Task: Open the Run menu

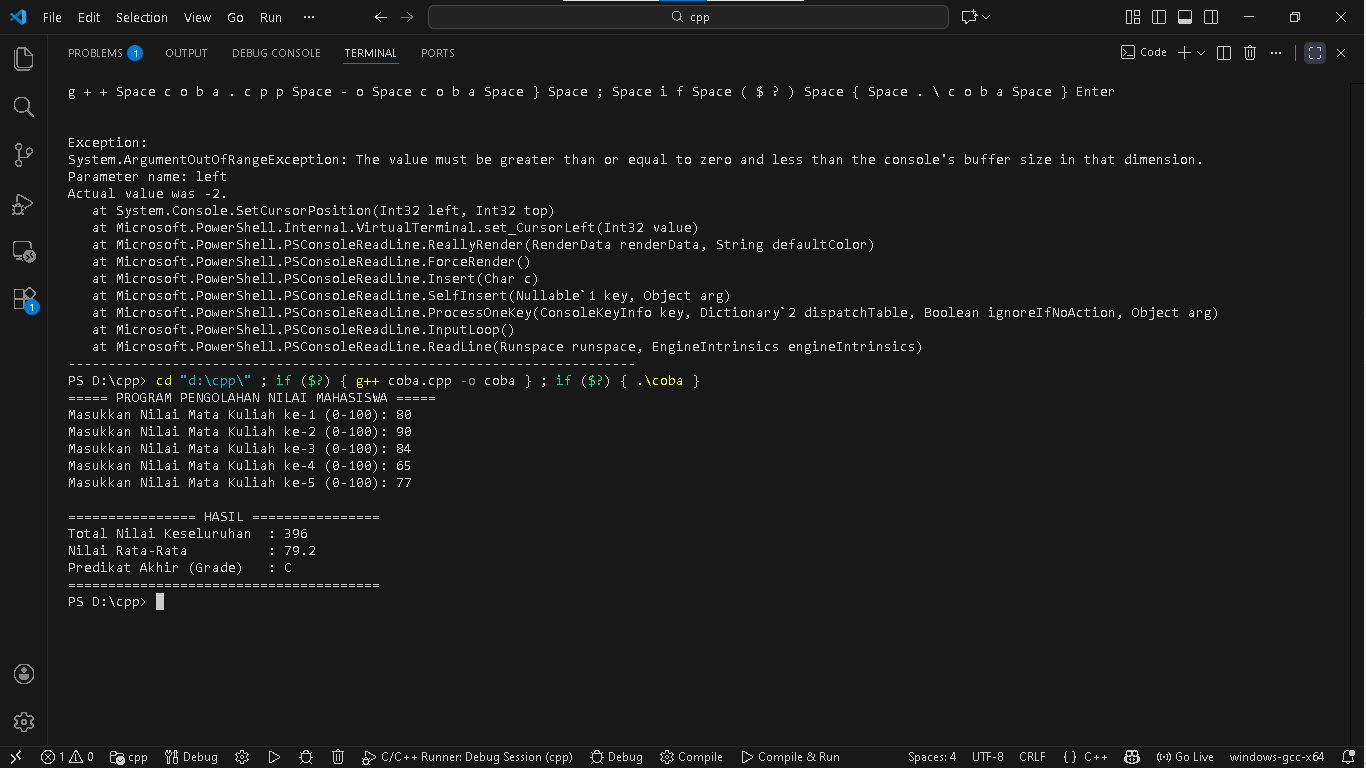Action: tap(271, 17)
